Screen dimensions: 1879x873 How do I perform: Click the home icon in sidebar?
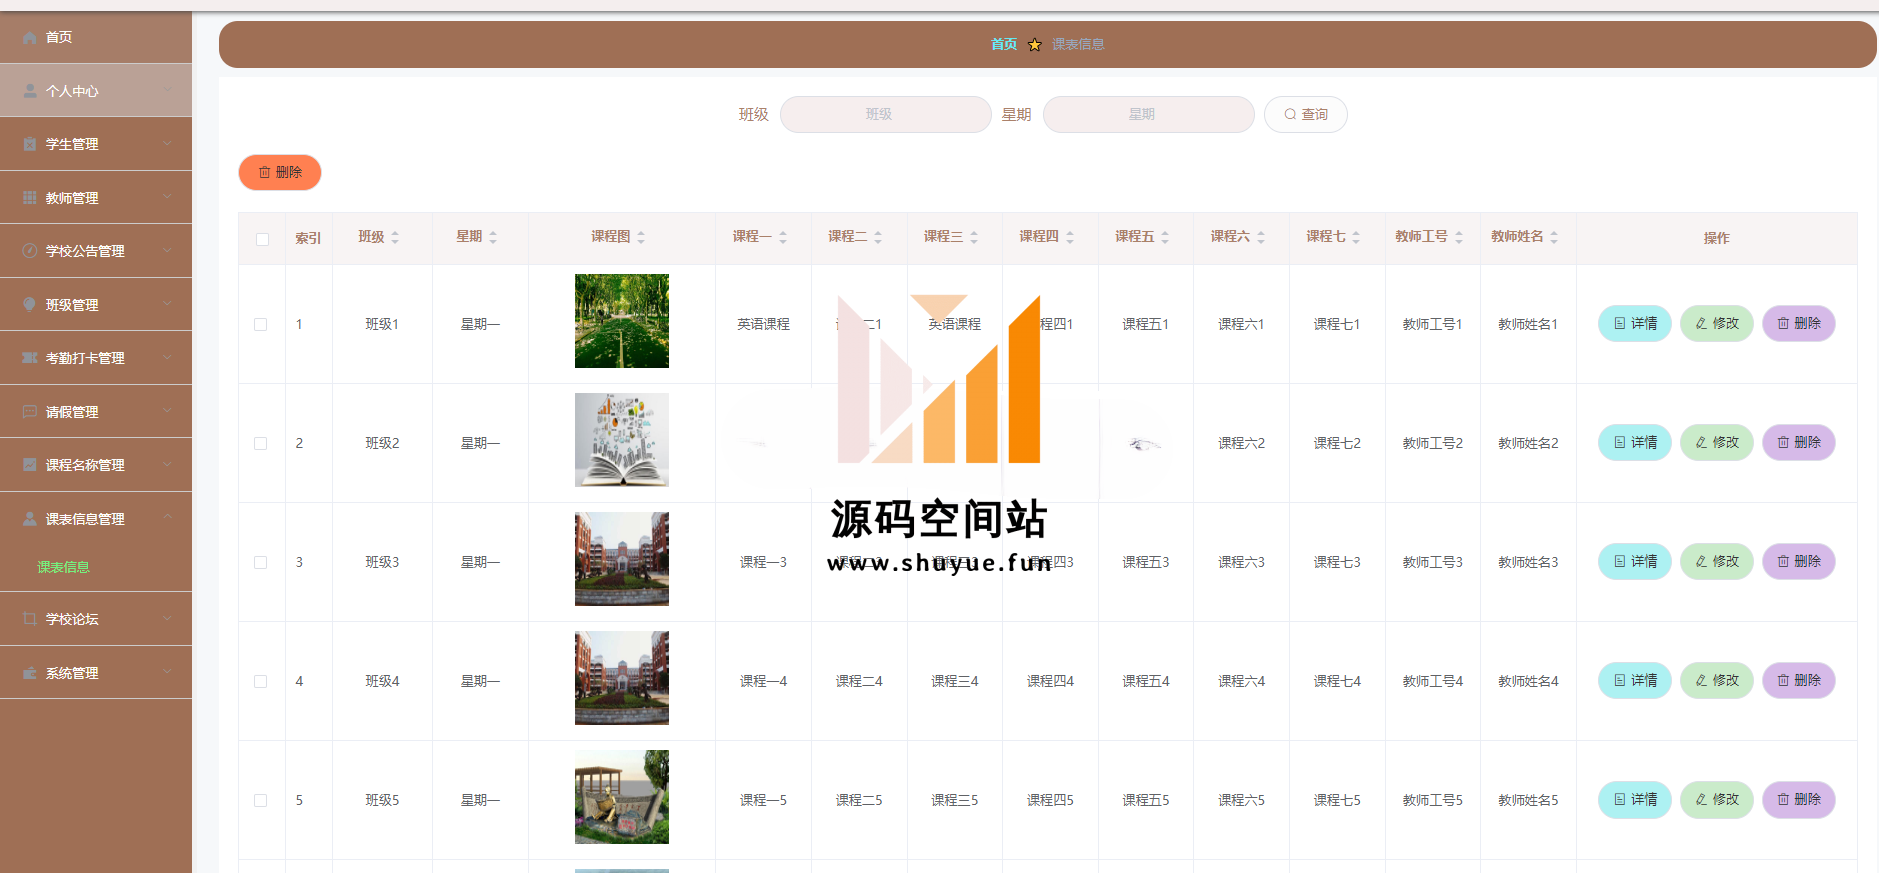tap(30, 37)
